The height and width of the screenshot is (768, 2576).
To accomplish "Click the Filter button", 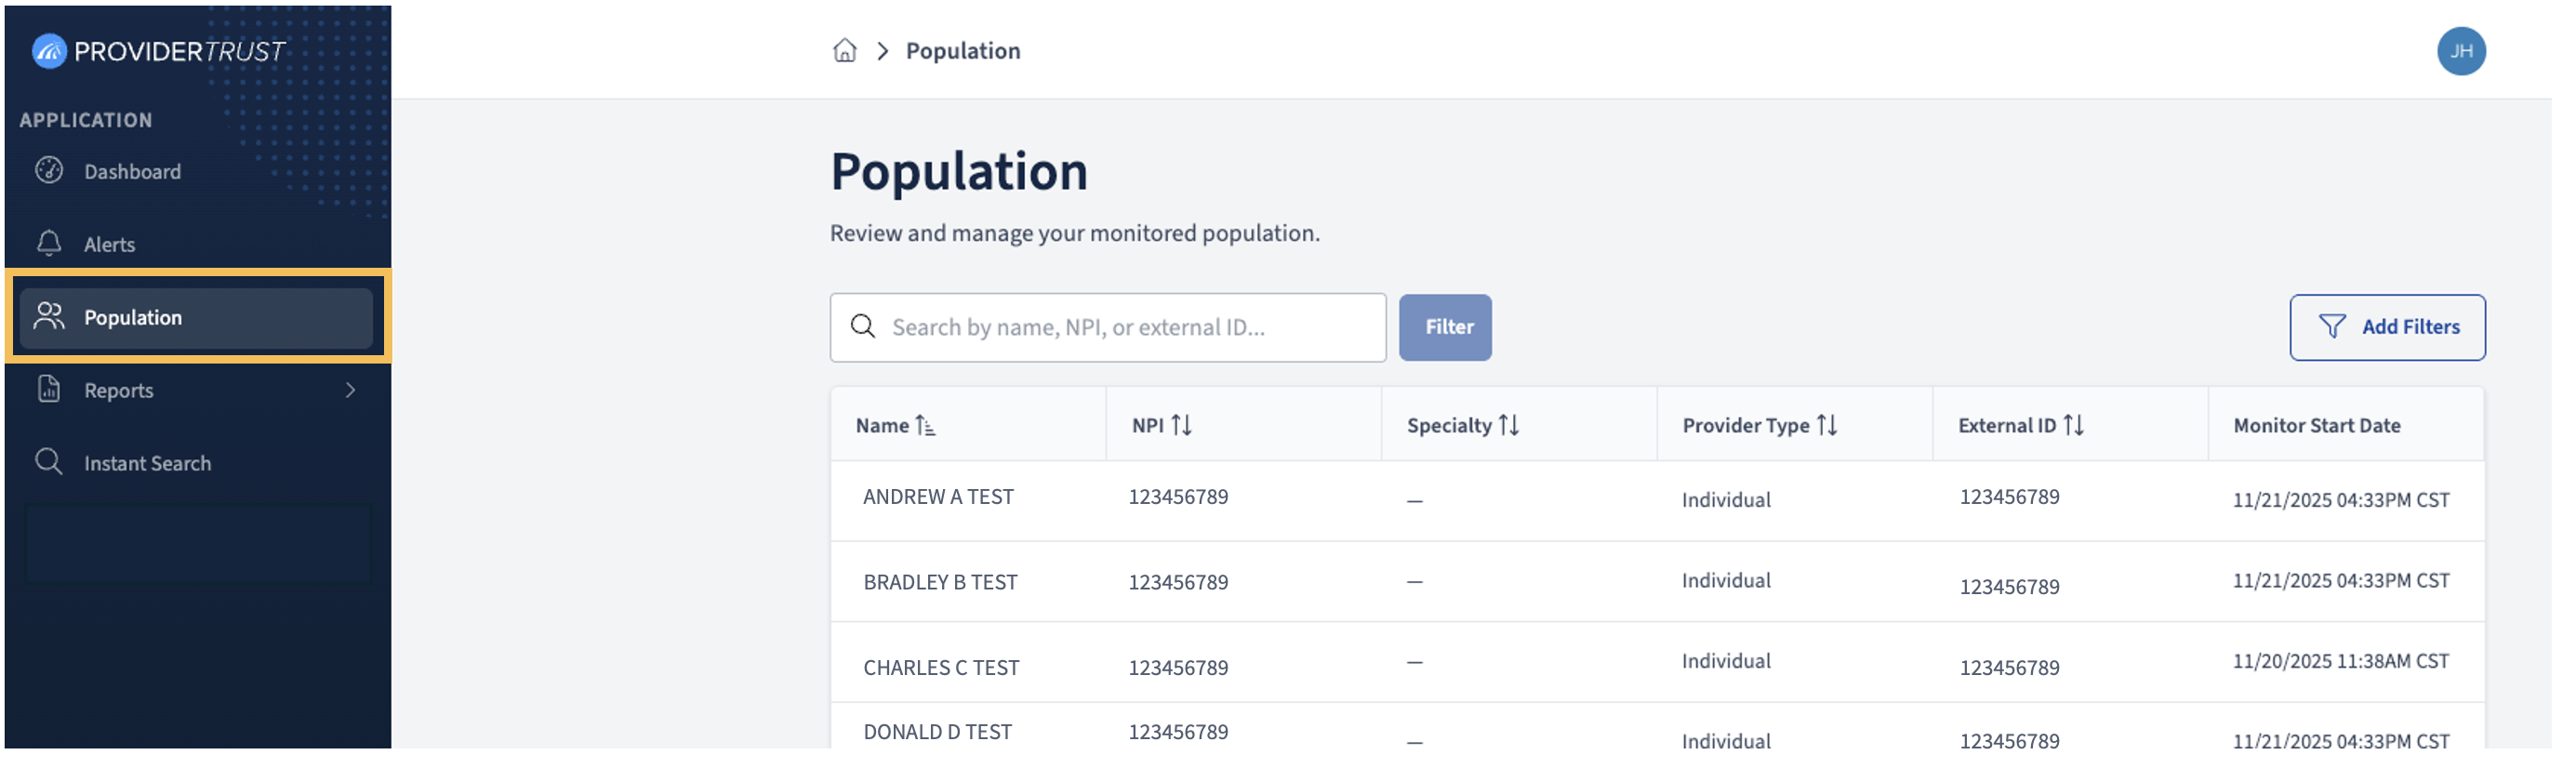I will point(1445,327).
